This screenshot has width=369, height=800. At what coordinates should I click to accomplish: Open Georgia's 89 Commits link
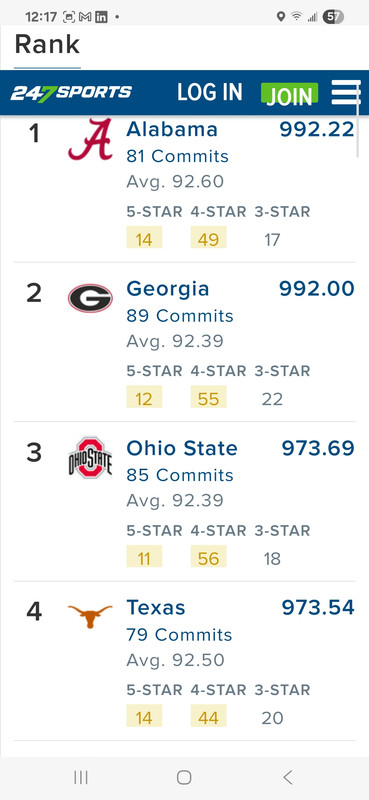[180, 316]
